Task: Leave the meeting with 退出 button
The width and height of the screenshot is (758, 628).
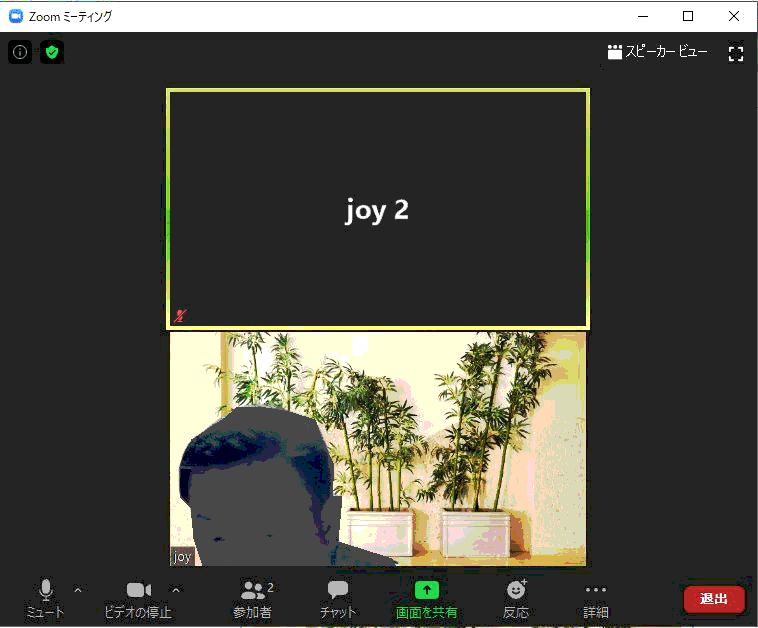Action: pyautogui.click(x=714, y=599)
